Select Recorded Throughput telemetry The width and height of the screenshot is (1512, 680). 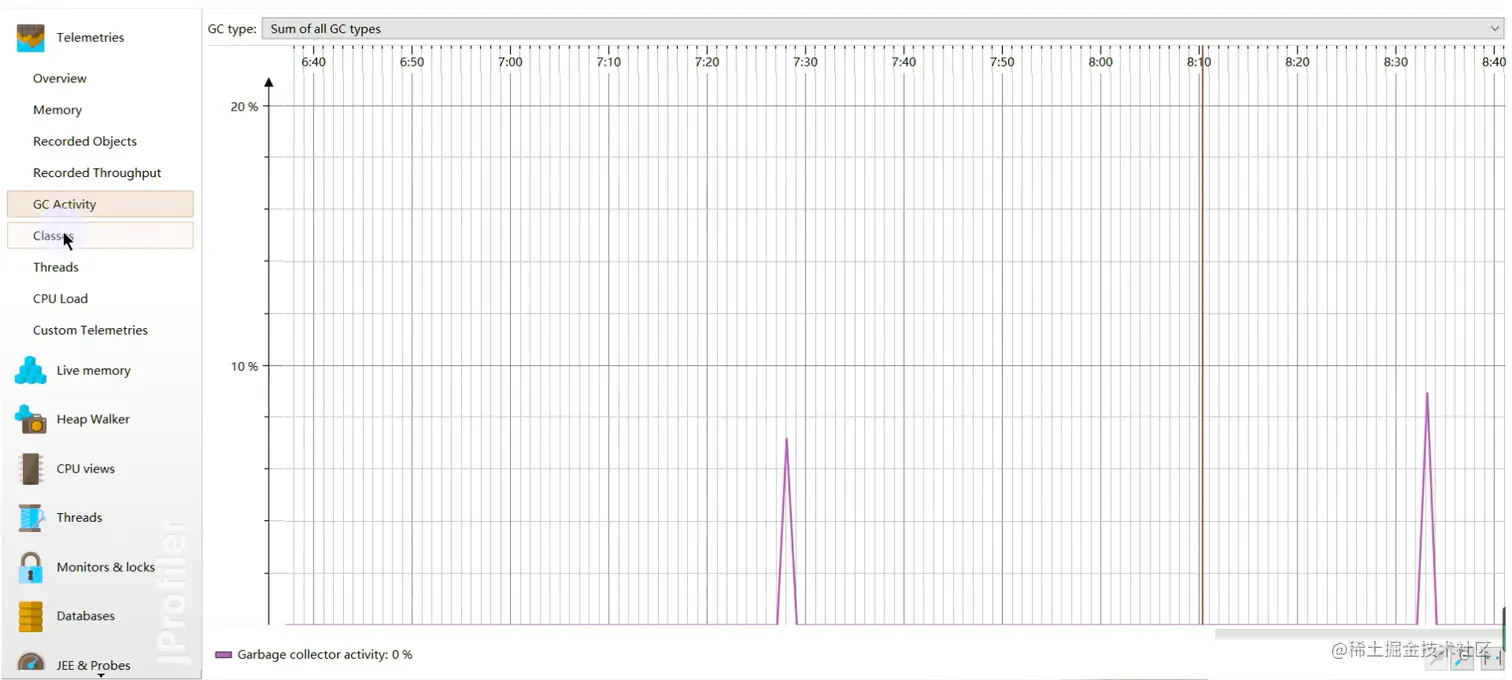point(97,173)
